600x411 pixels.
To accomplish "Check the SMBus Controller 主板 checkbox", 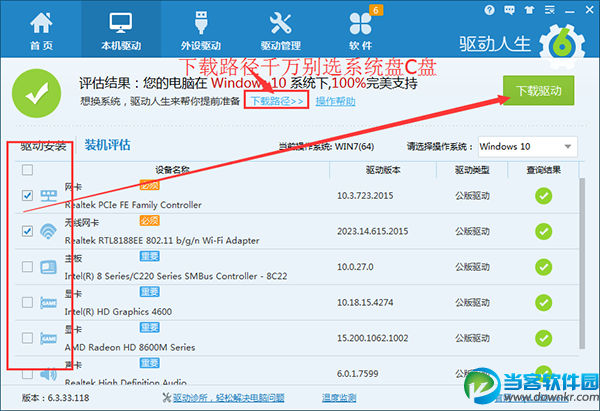I will 27,267.
